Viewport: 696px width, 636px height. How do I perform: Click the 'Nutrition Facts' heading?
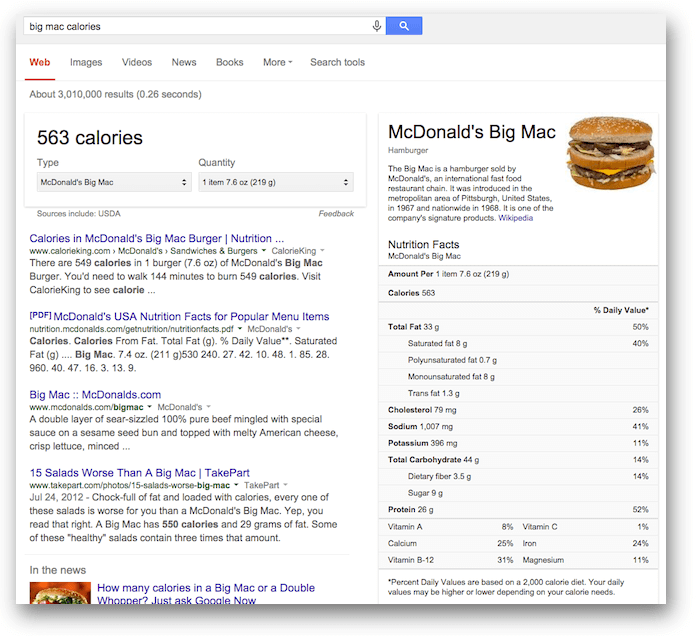tap(423, 245)
